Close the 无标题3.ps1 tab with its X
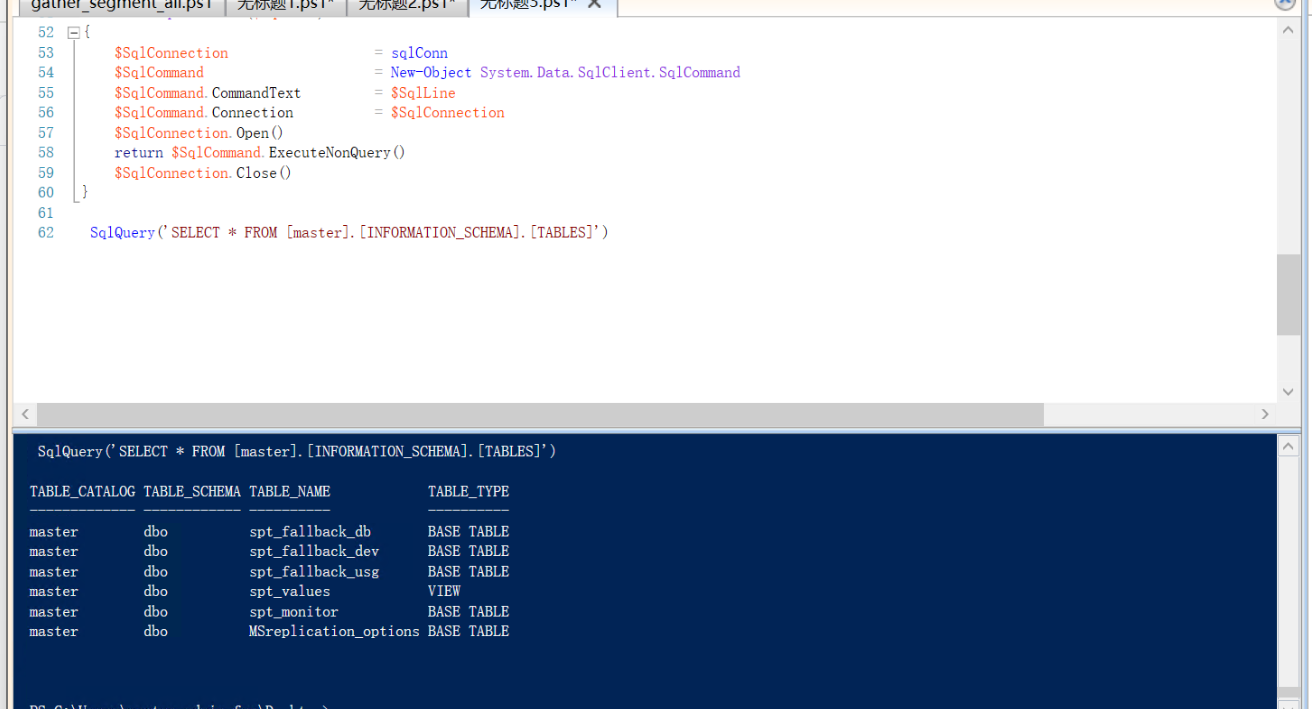The height and width of the screenshot is (709, 1312). [594, 4]
